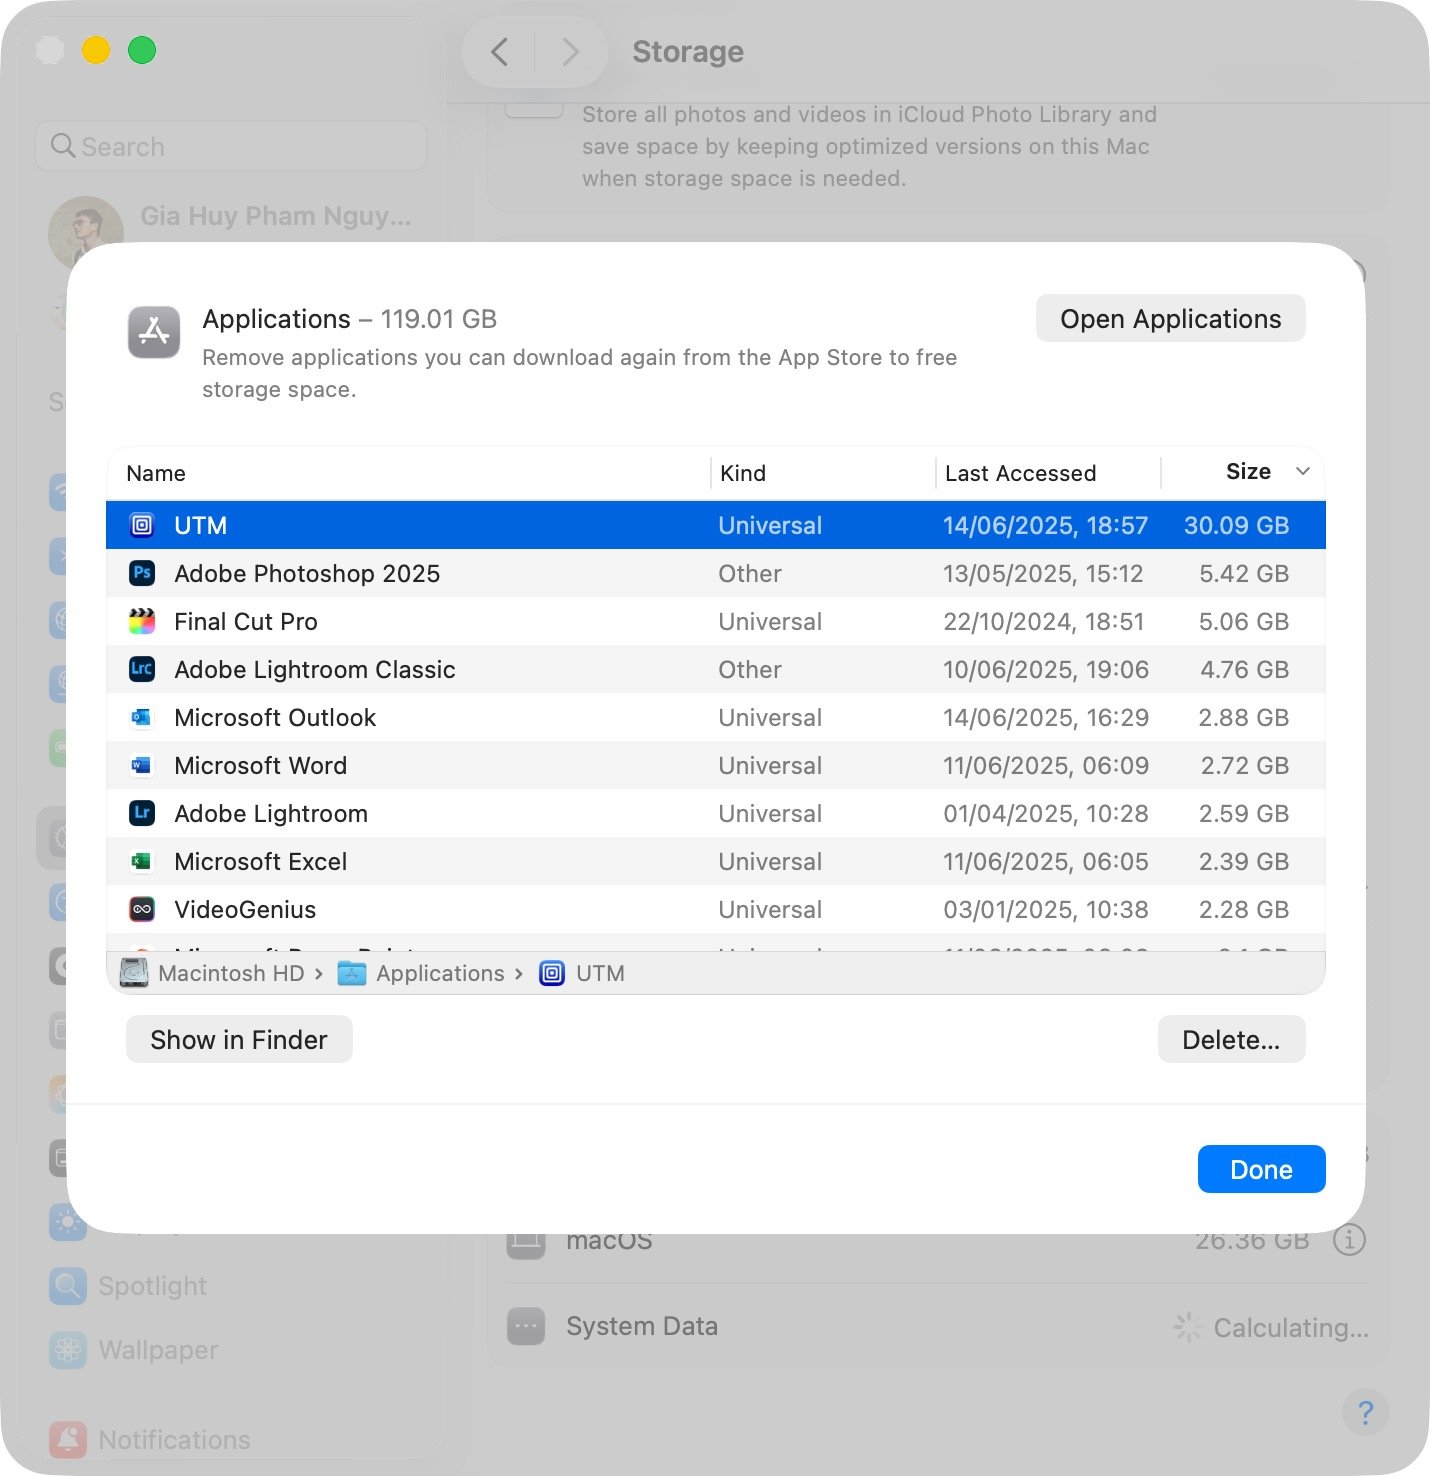Click the Applications folder icon in path bar
Screen dimensions: 1430x1476
(352, 973)
